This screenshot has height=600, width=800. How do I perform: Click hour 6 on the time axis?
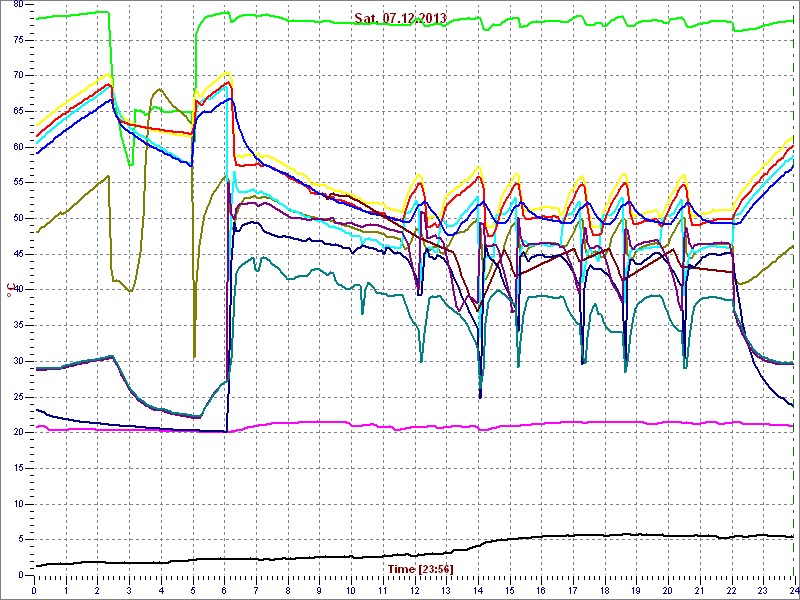point(224,590)
